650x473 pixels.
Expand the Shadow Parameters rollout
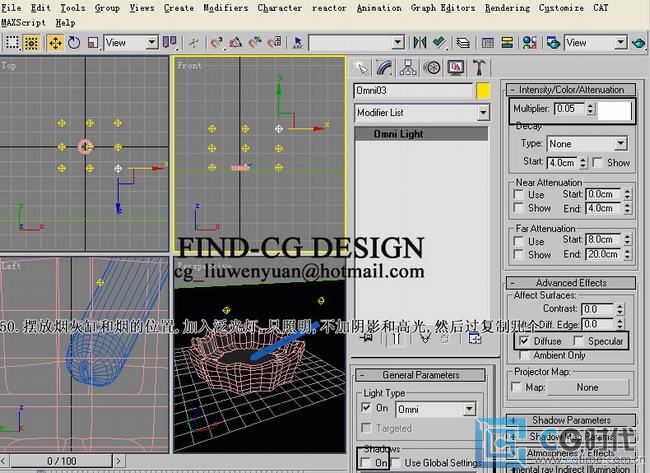pos(571,420)
